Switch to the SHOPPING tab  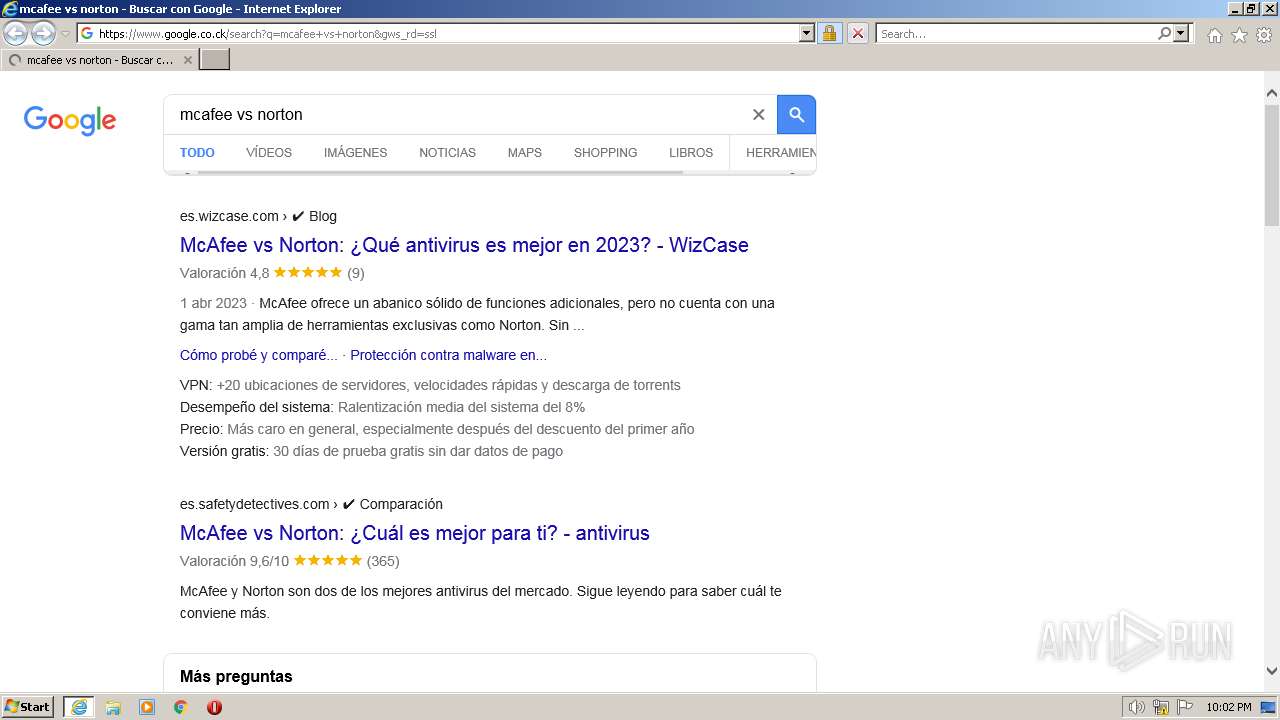[605, 153]
